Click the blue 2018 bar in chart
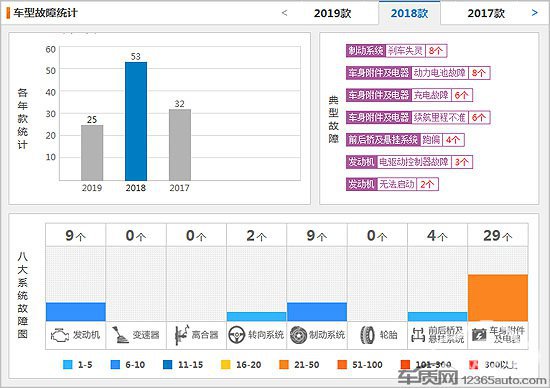 coord(136,121)
